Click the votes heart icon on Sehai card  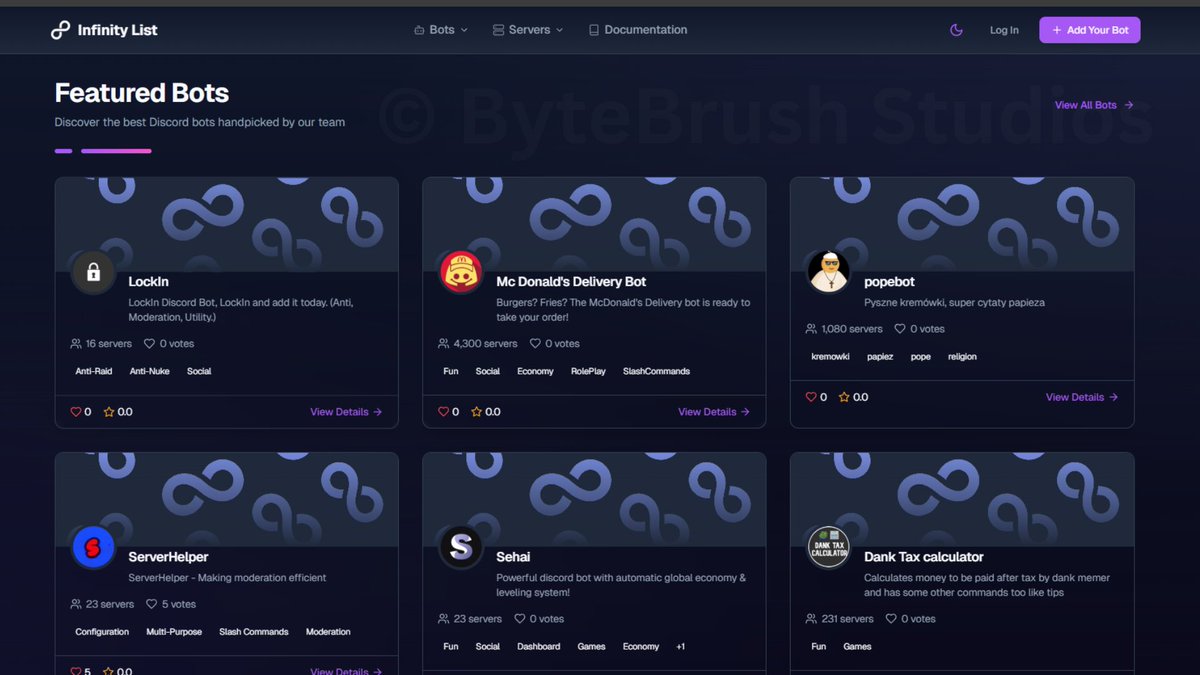point(520,619)
